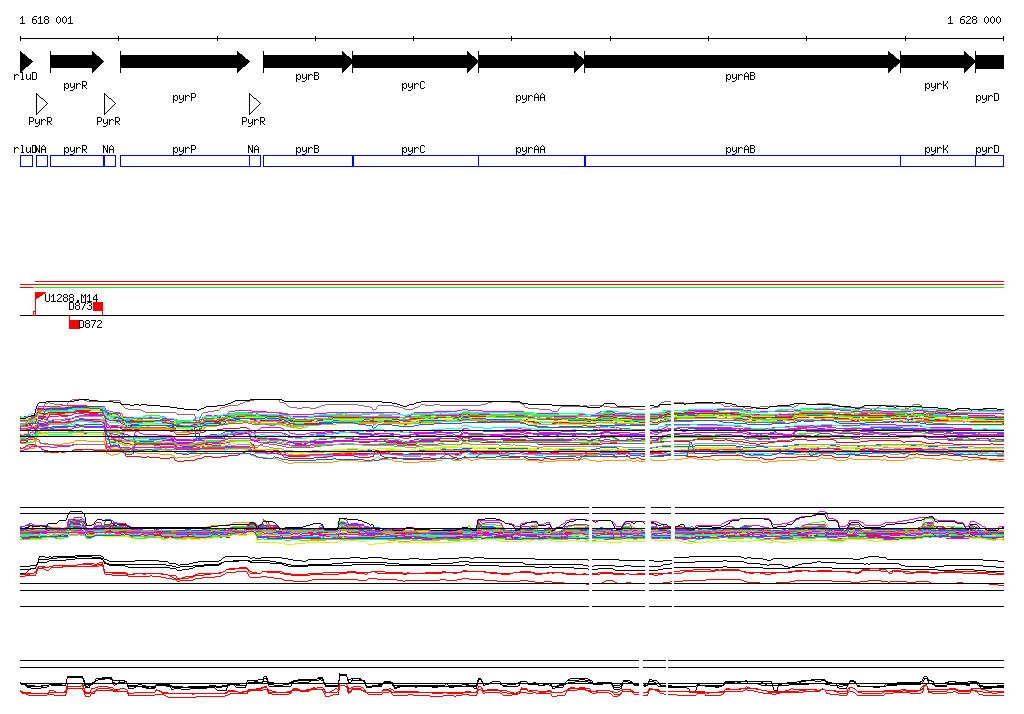
Task: Select the red D872 square marker
Action: [74, 324]
